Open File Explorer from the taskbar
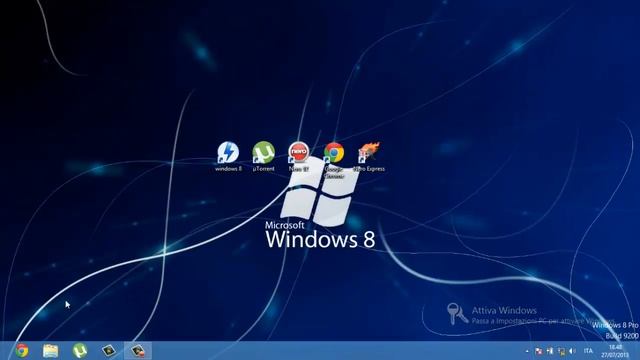Screen dimensions: 640x360 coord(51,351)
